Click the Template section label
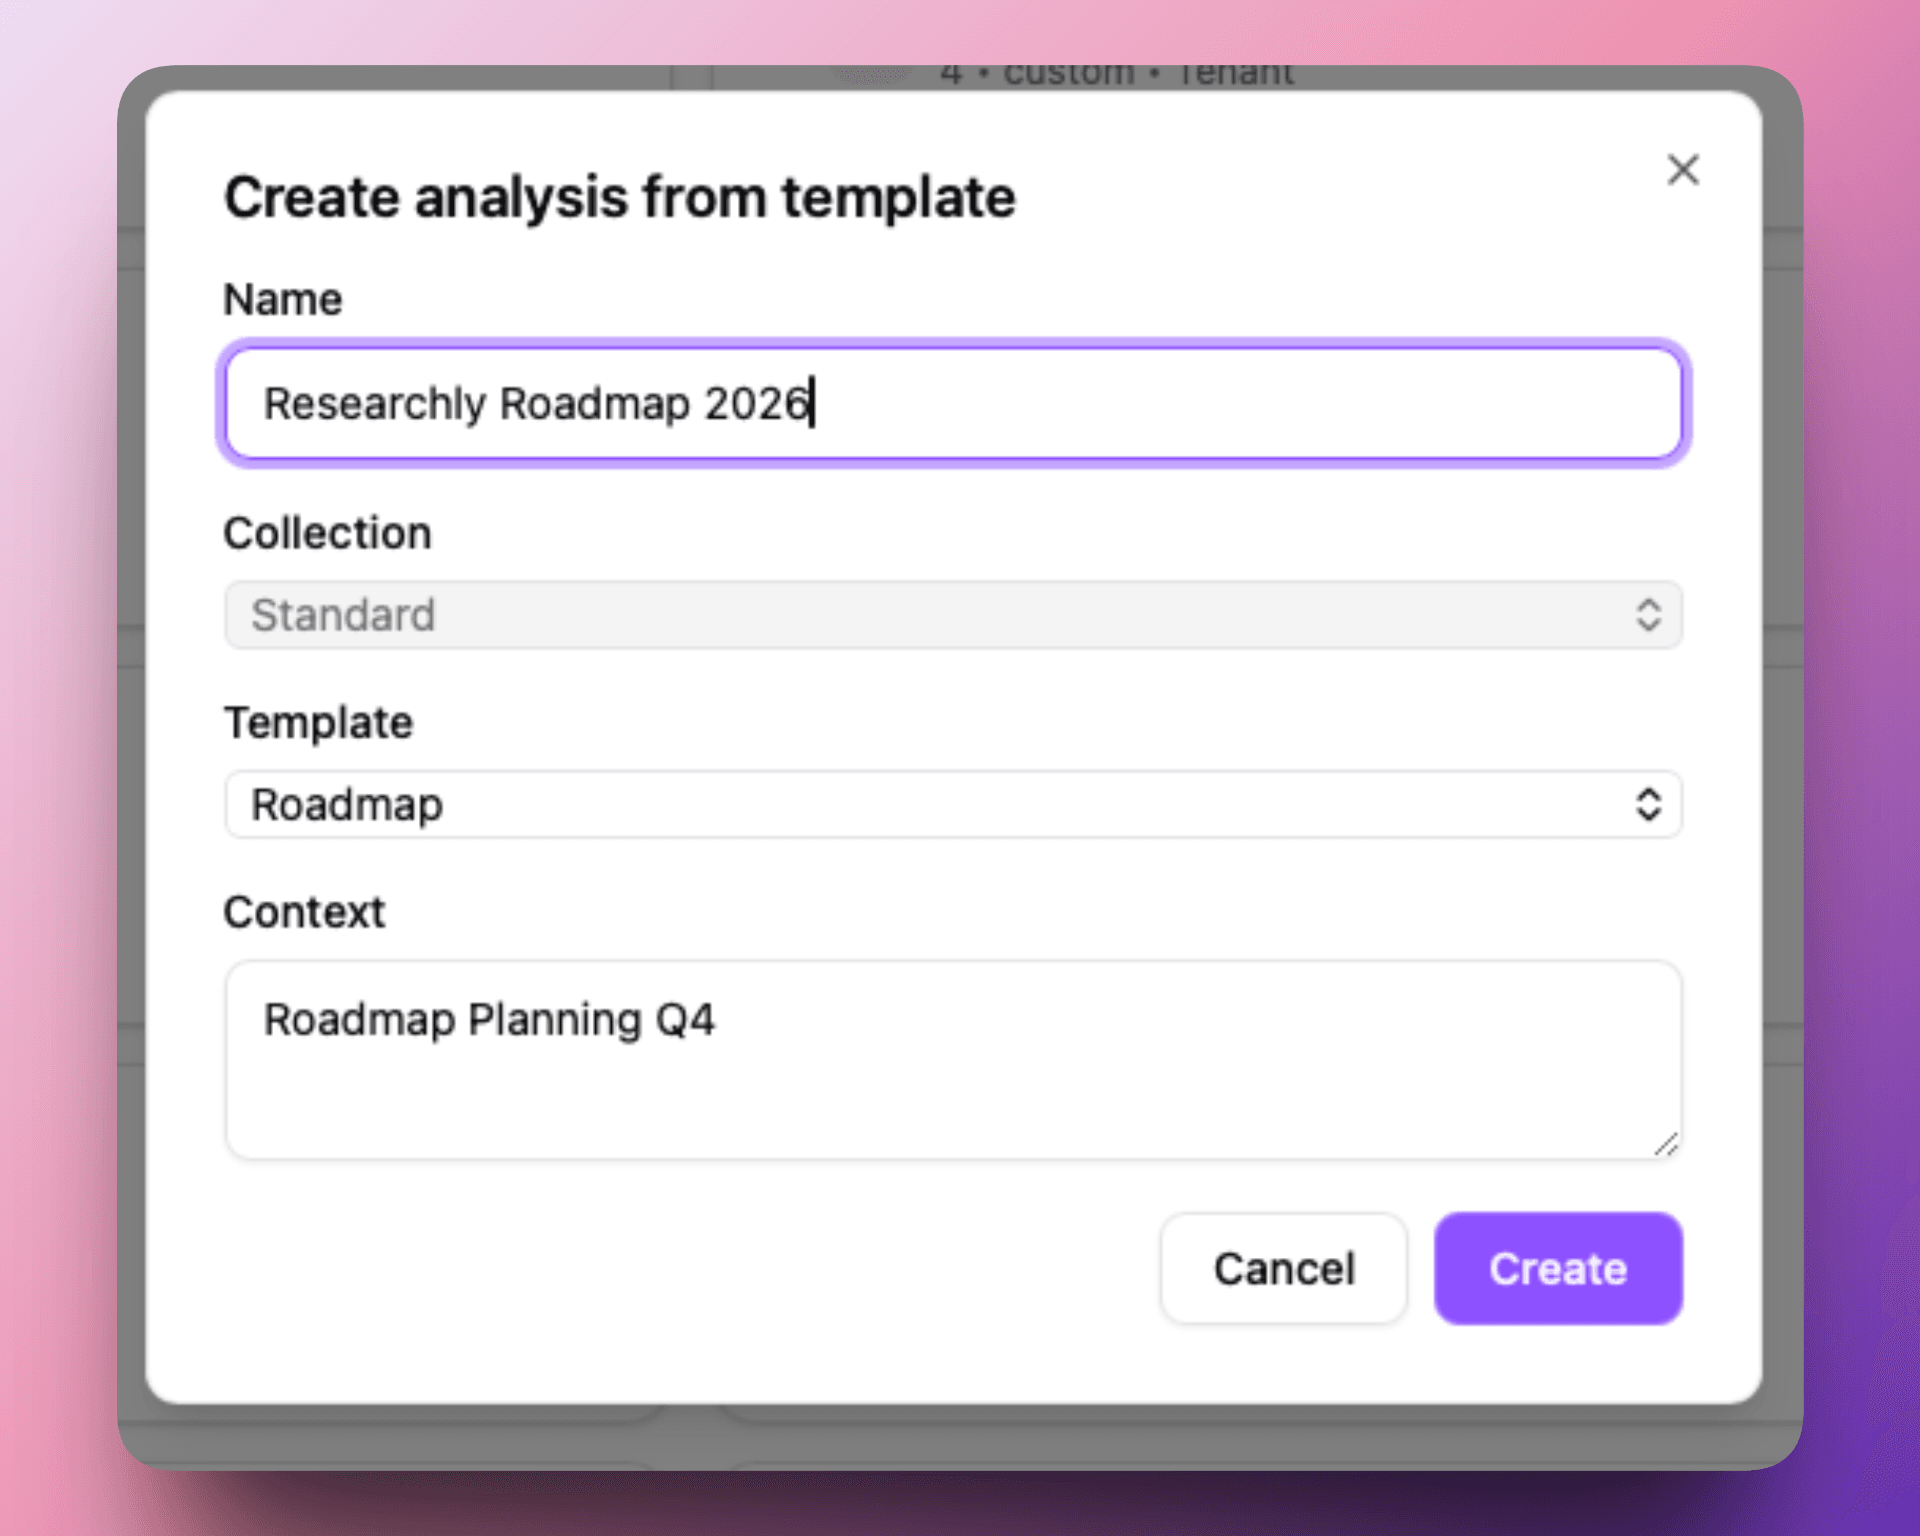This screenshot has height=1536, width=1920. [318, 722]
